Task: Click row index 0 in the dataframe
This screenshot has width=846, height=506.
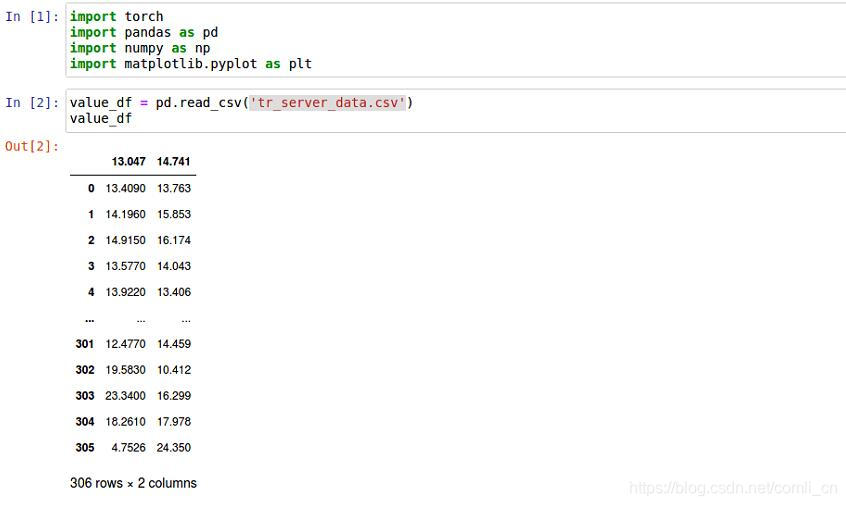Action: click(91, 188)
